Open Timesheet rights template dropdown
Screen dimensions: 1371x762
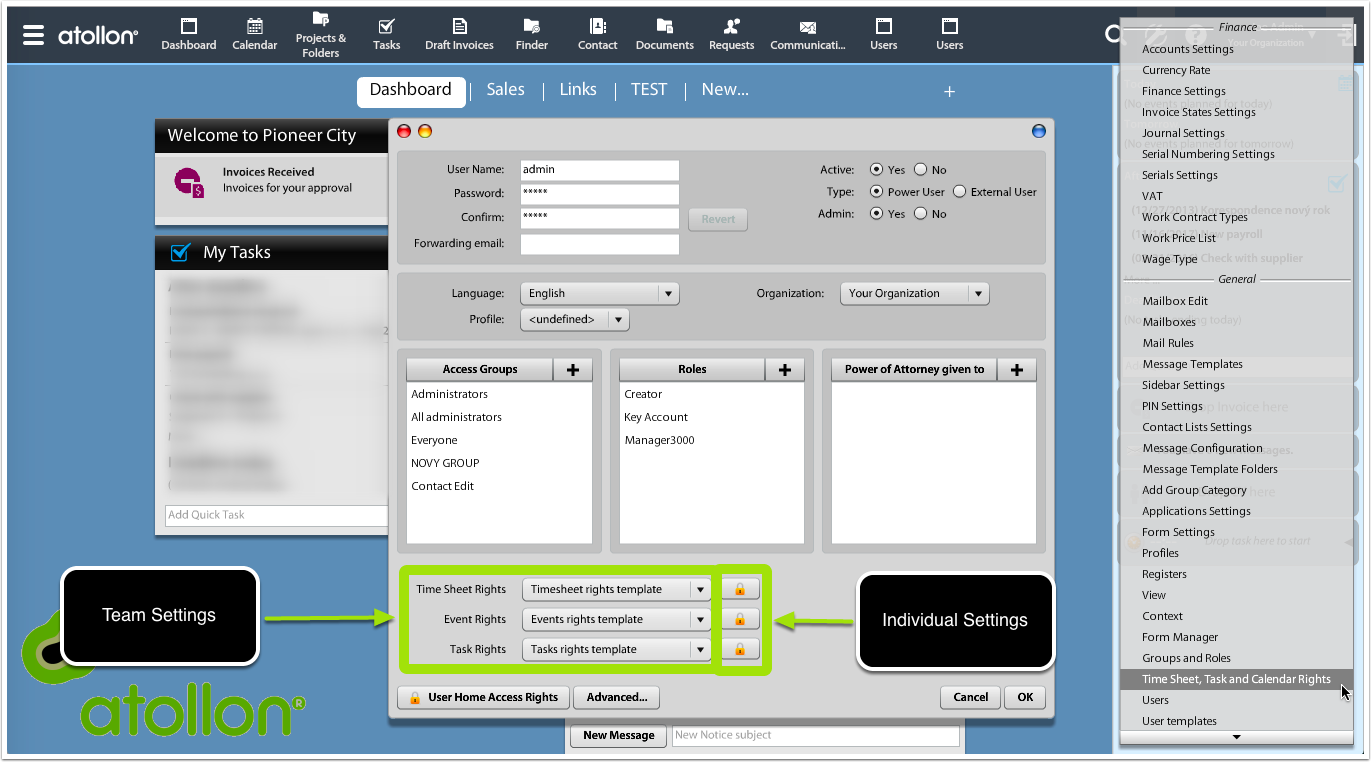(617, 589)
